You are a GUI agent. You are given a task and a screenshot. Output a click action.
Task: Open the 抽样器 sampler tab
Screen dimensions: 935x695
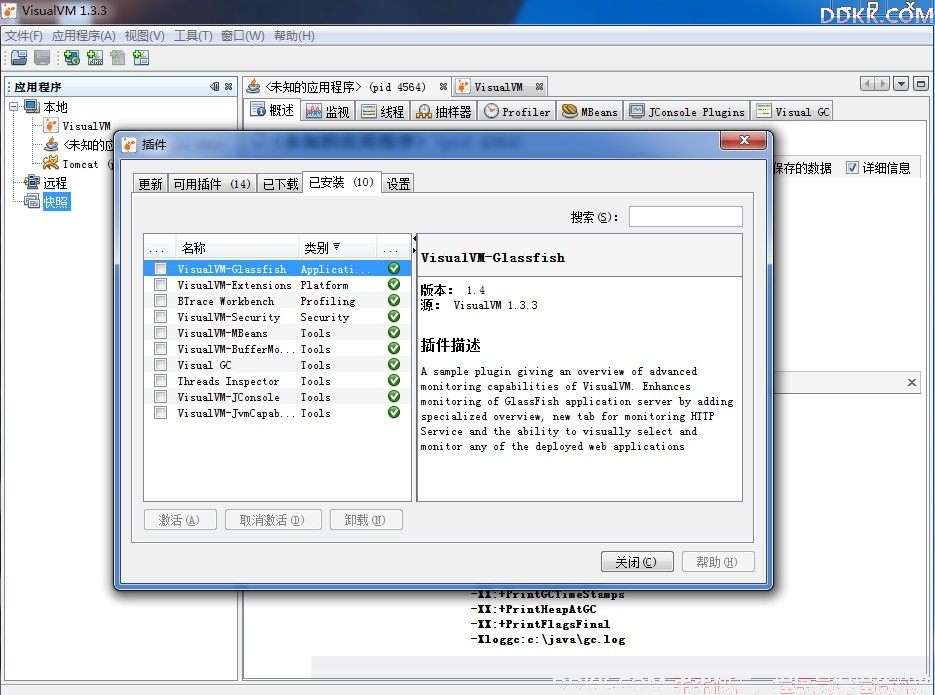pyautogui.click(x=443, y=111)
